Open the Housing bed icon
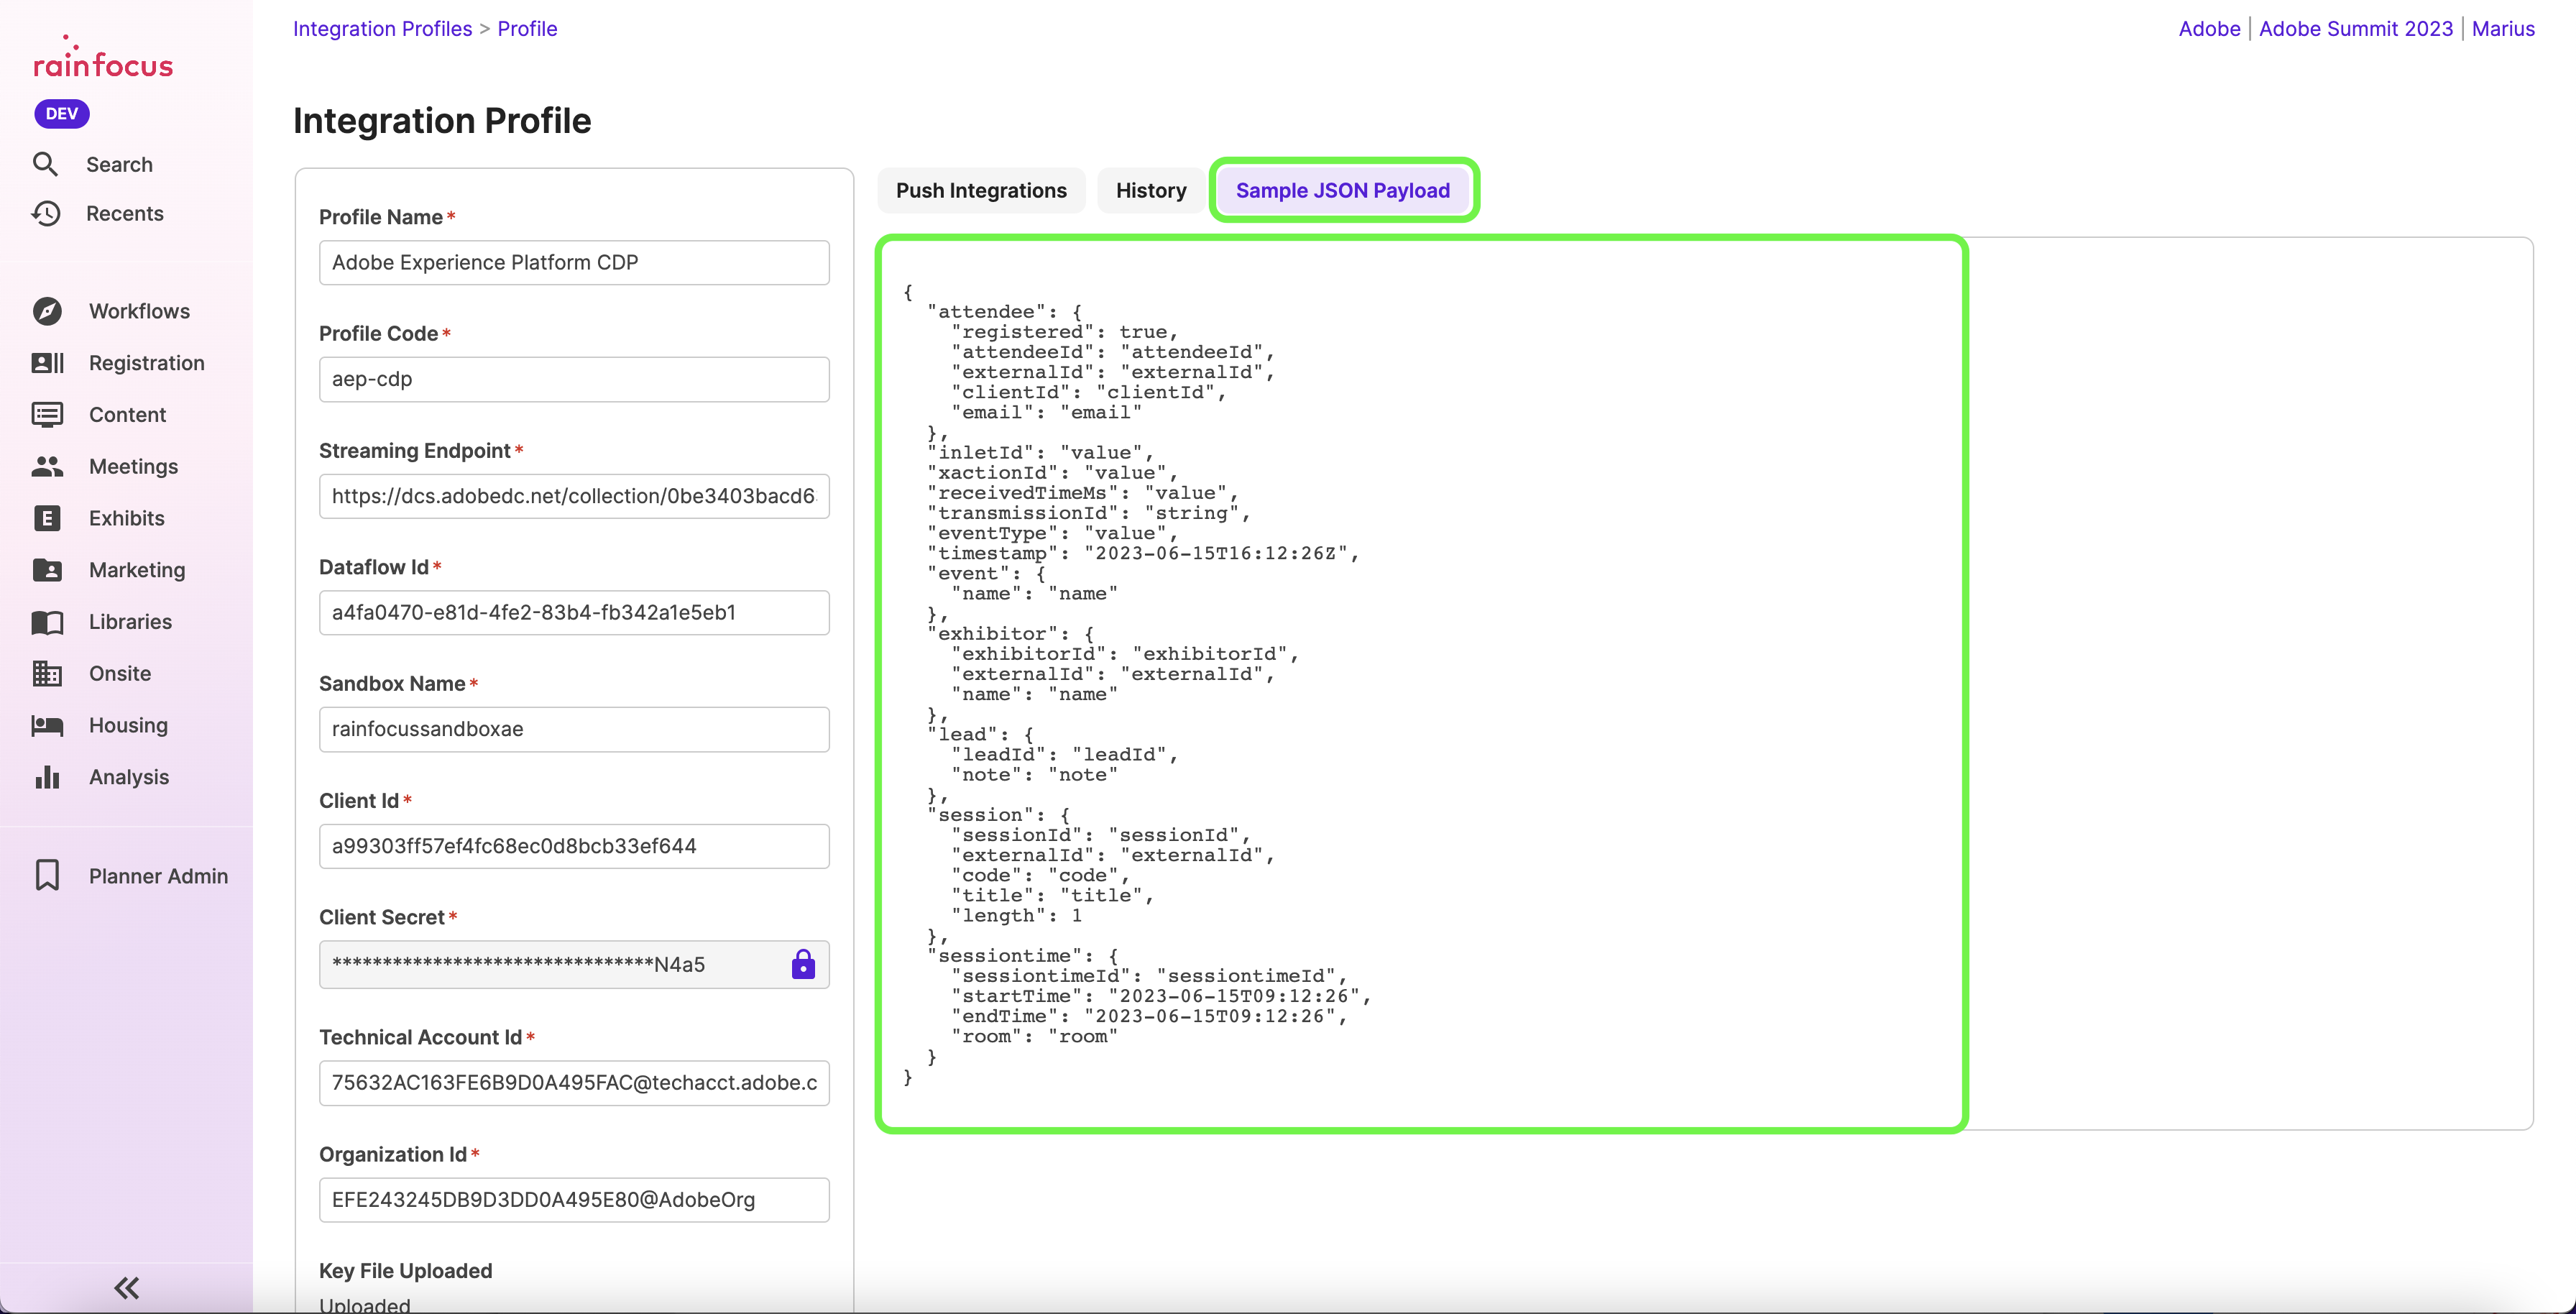This screenshot has height=1314, width=2576. coord(47,725)
